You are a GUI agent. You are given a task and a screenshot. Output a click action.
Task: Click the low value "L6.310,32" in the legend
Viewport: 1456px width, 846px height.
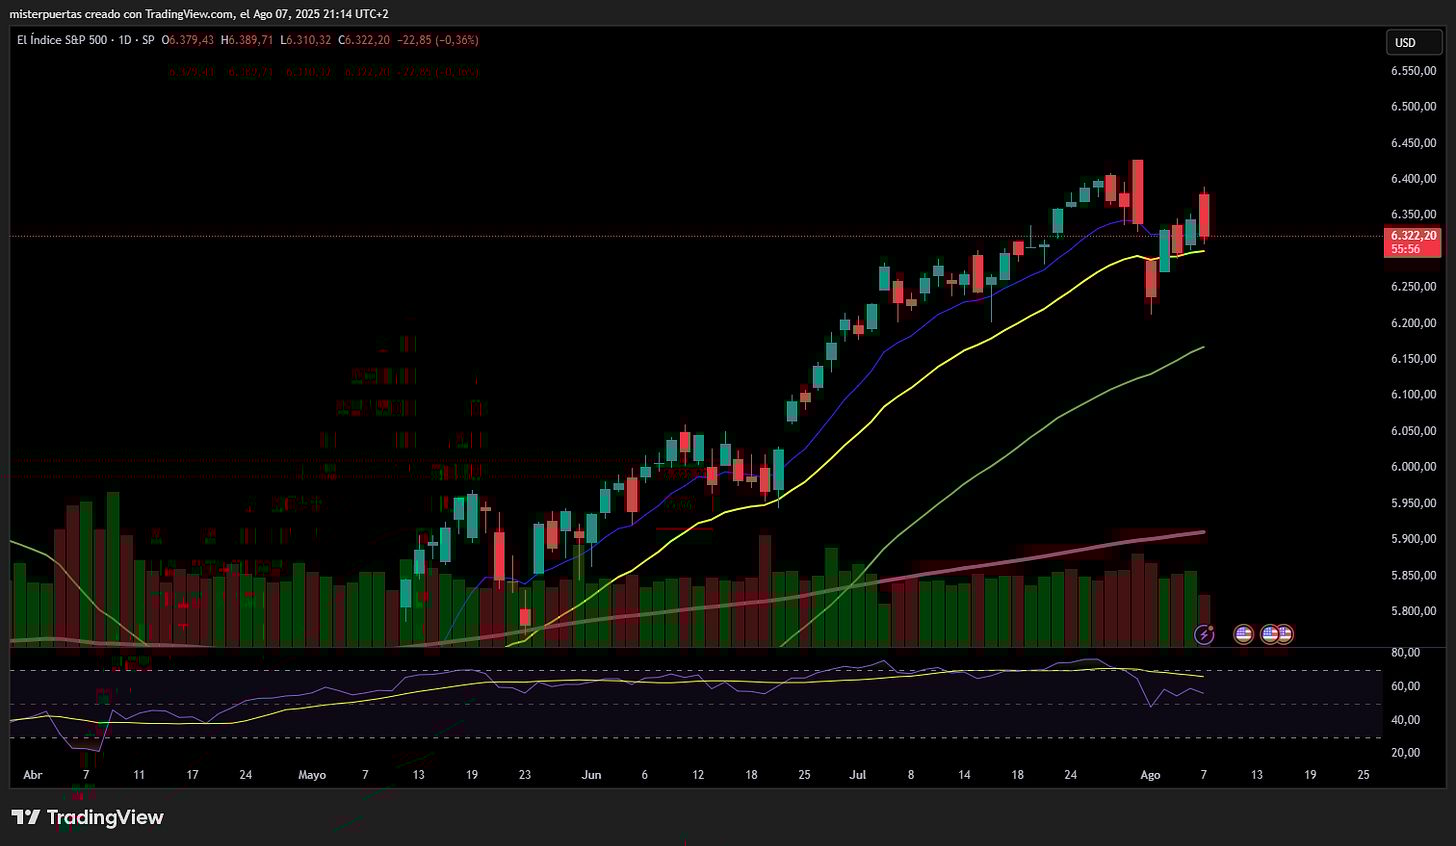point(306,40)
